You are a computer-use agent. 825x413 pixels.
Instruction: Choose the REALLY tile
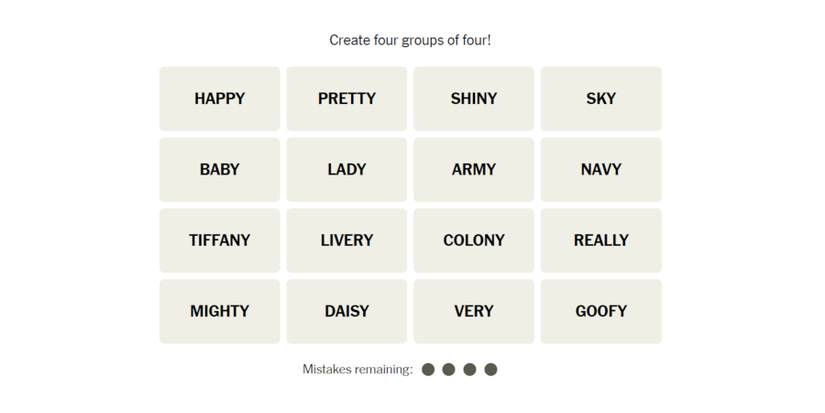[x=600, y=241]
